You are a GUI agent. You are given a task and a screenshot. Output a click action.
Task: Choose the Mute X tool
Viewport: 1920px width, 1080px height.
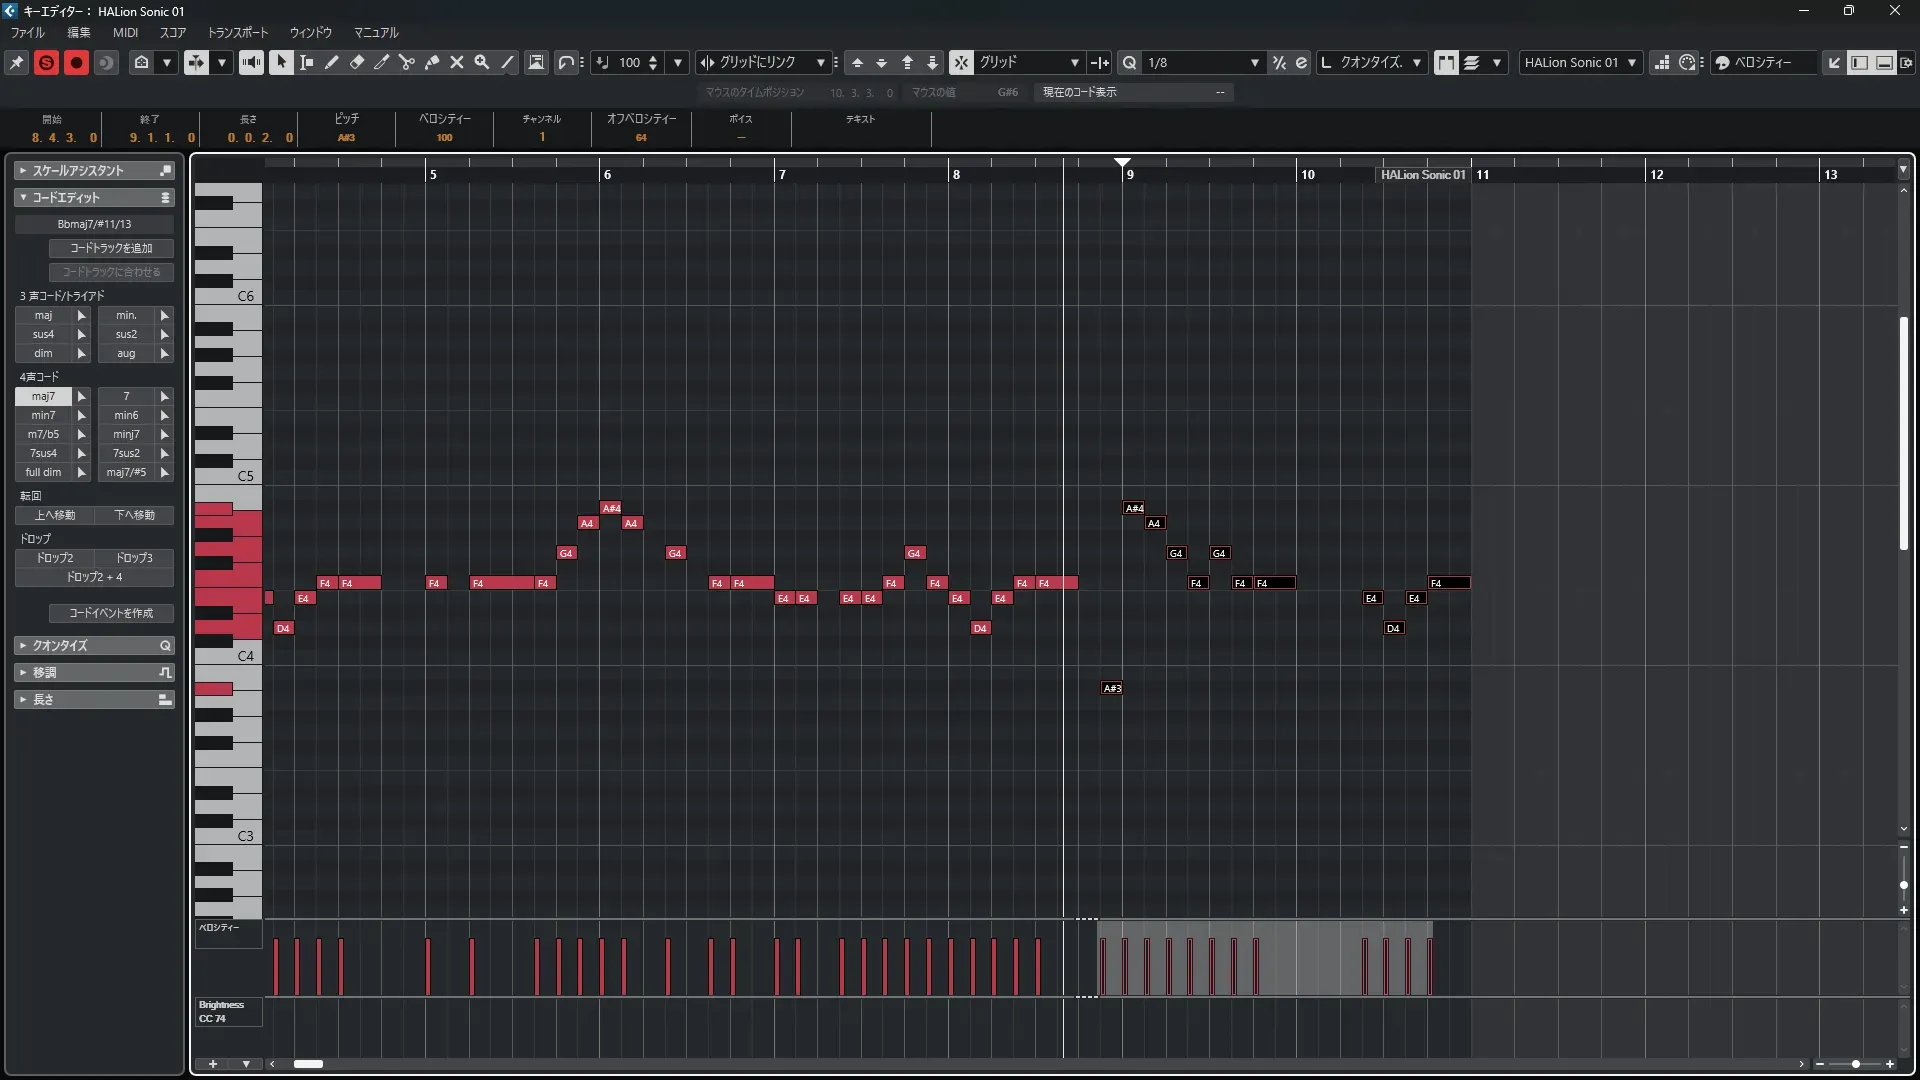click(x=457, y=62)
